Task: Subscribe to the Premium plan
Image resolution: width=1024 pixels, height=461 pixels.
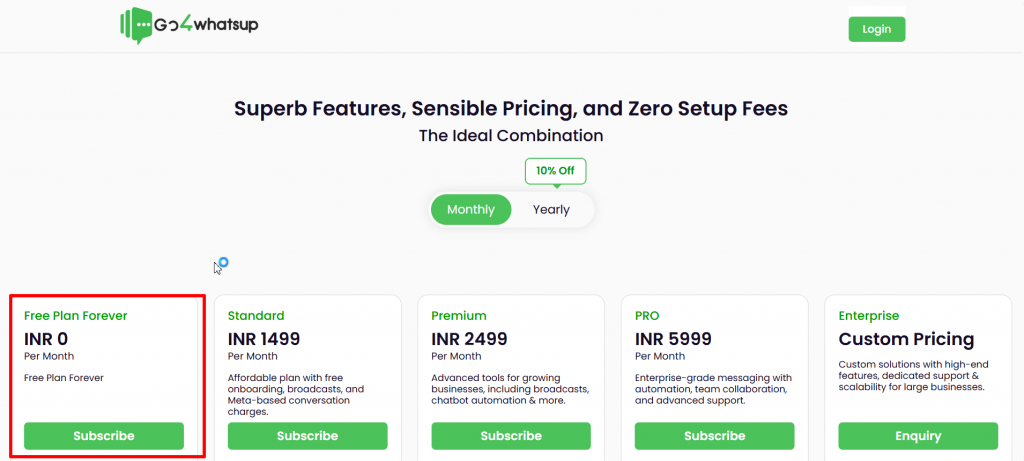Action: (511, 436)
